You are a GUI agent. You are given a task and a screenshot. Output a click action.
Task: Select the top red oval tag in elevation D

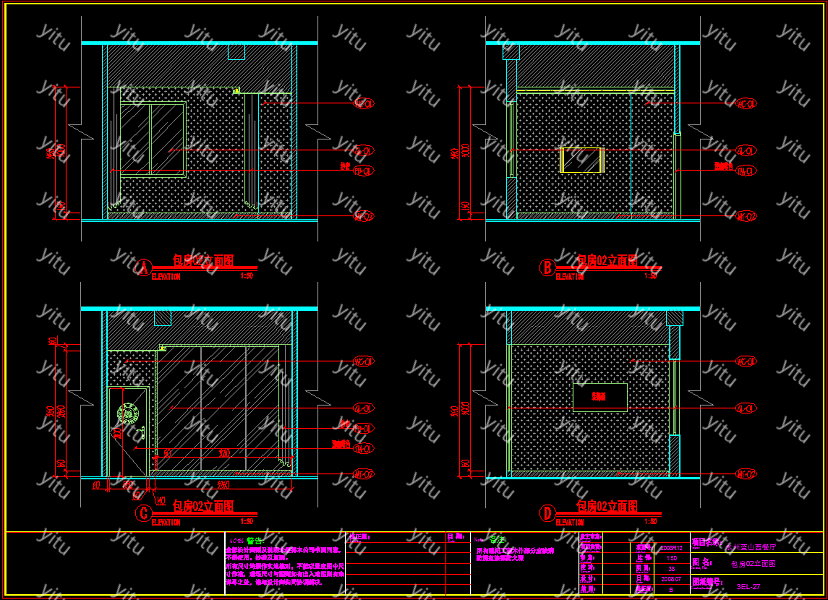tap(746, 361)
